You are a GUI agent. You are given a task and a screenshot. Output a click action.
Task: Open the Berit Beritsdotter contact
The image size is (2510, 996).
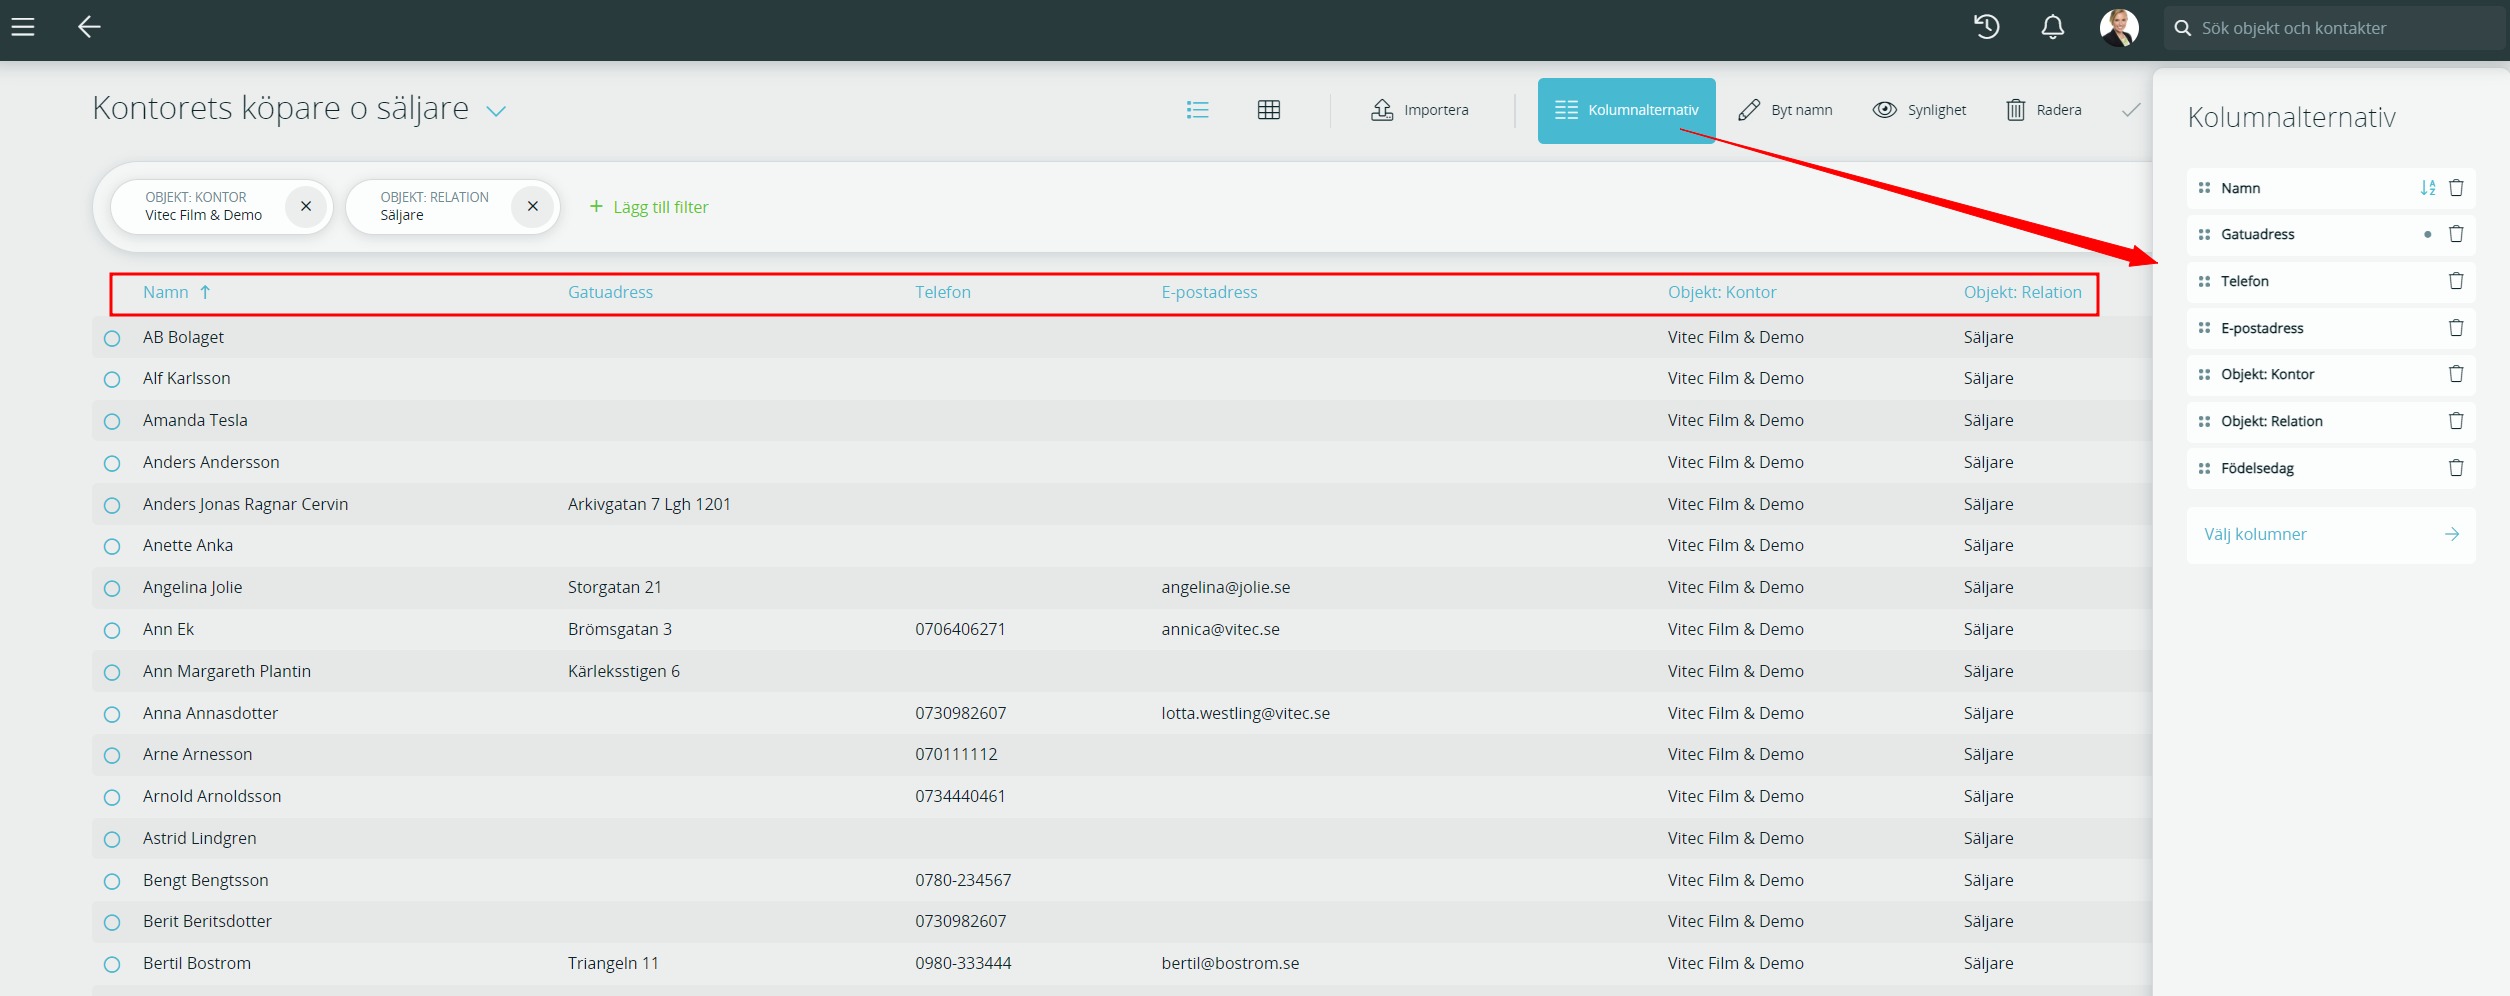207,921
